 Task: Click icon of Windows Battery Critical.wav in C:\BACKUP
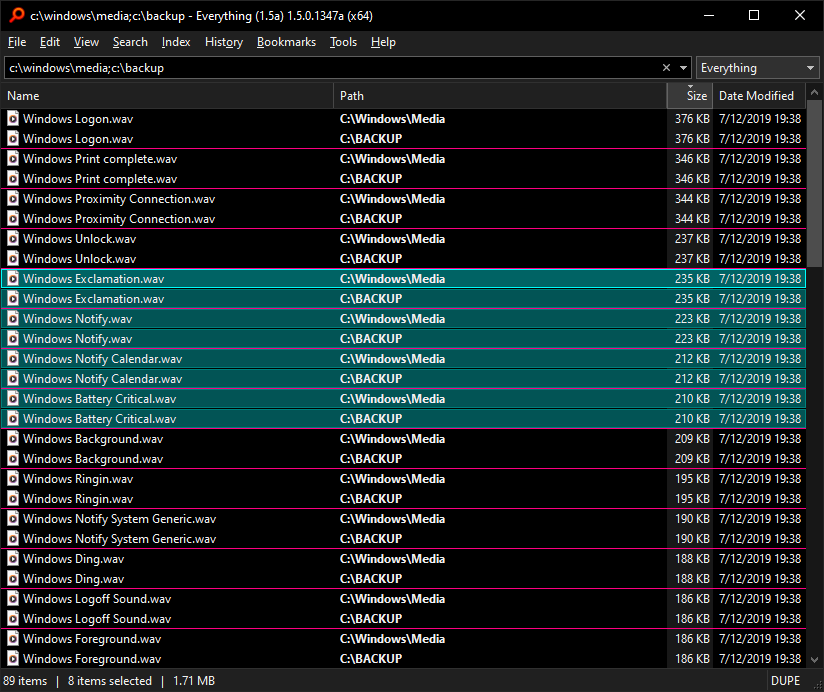coord(13,418)
